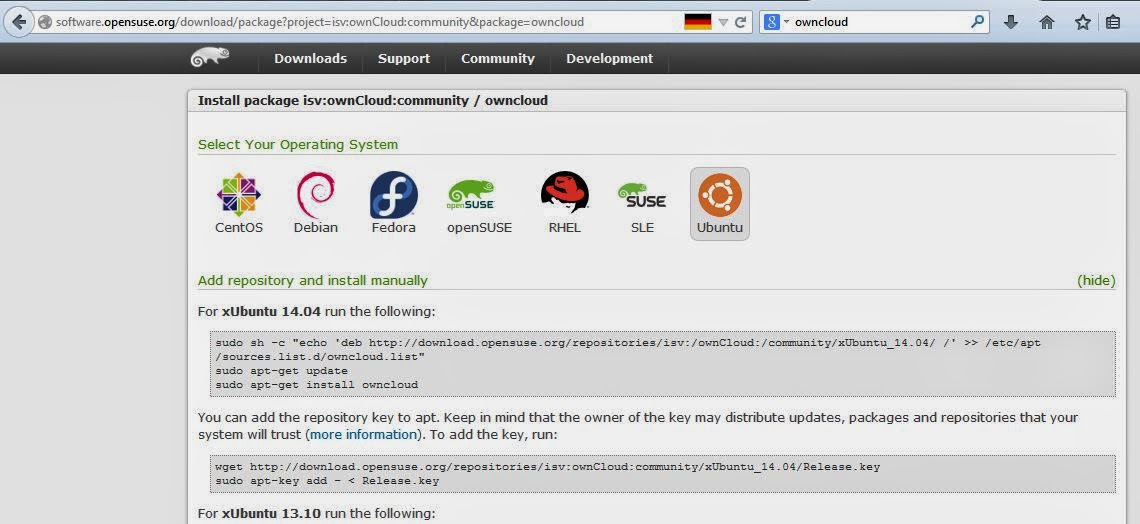Open the 'more information' link
This screenshot has height=524, width=1140.
pyautogui.click(x=363, y=435)
